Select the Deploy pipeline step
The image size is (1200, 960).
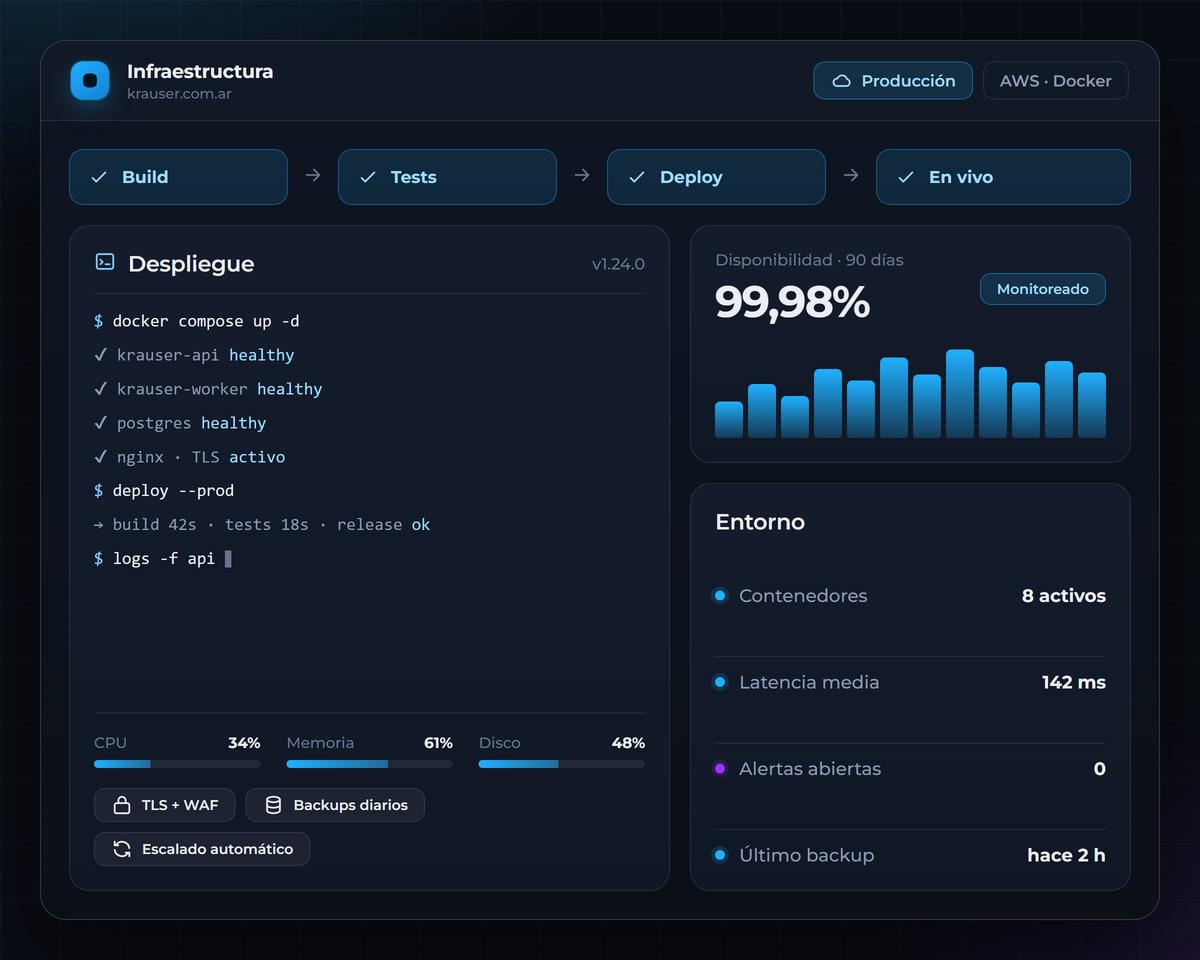click(x=716, y=177)
